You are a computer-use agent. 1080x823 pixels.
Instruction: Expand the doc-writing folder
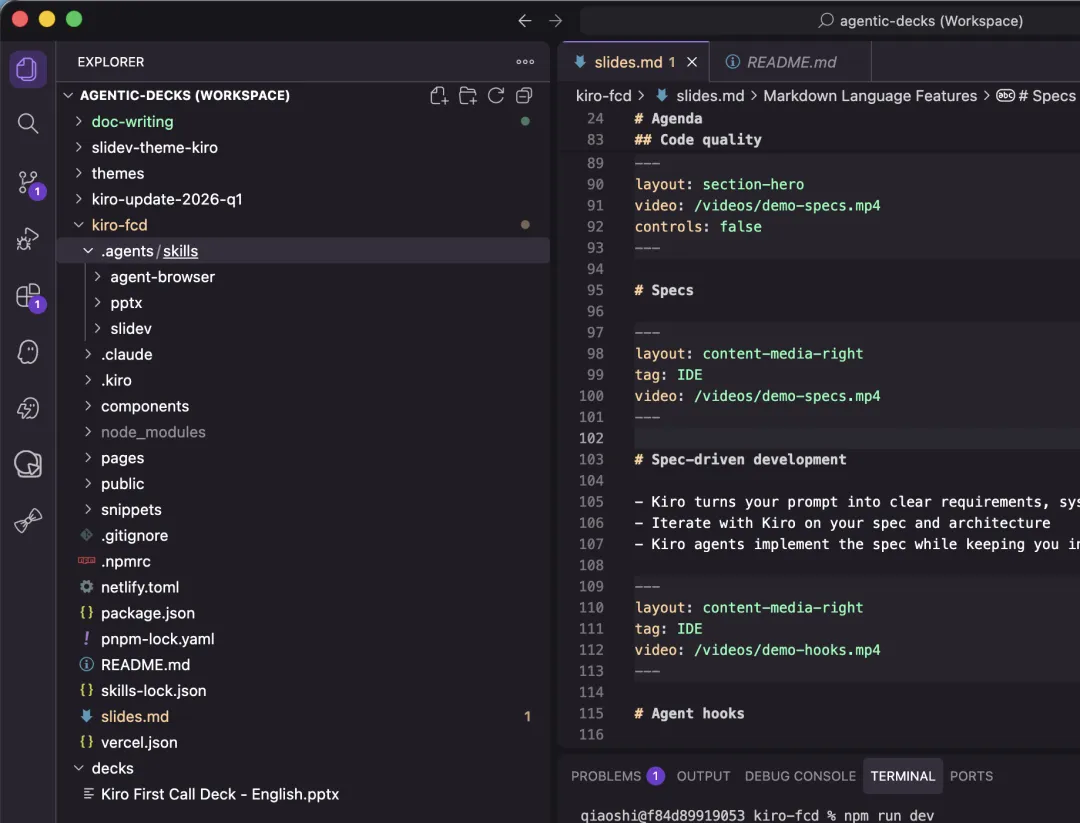click(x=79, y=121)
